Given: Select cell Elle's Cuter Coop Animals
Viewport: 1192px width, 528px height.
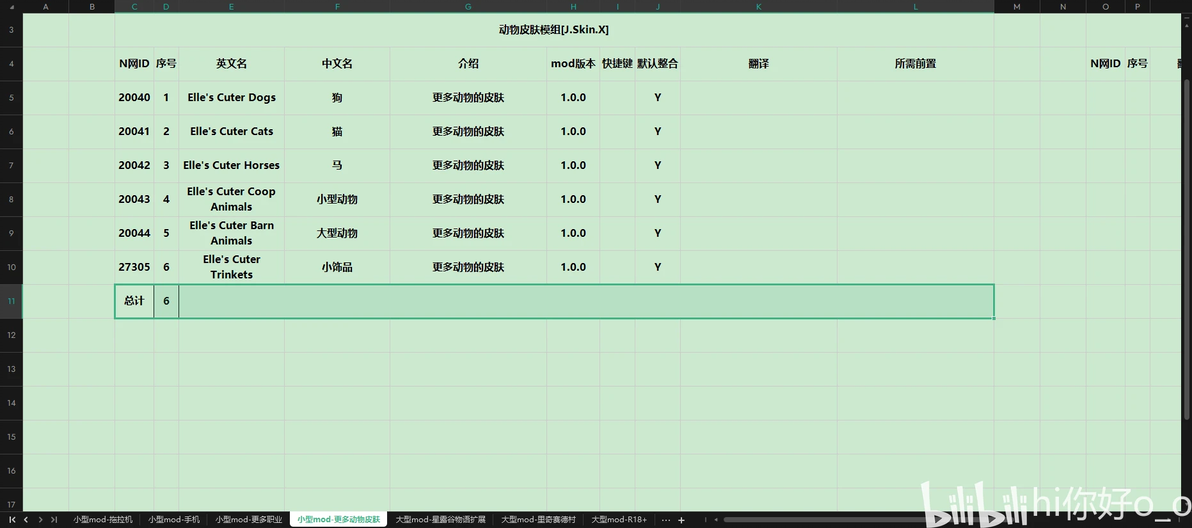Looking at the screenshot, I should click(232, 199).
